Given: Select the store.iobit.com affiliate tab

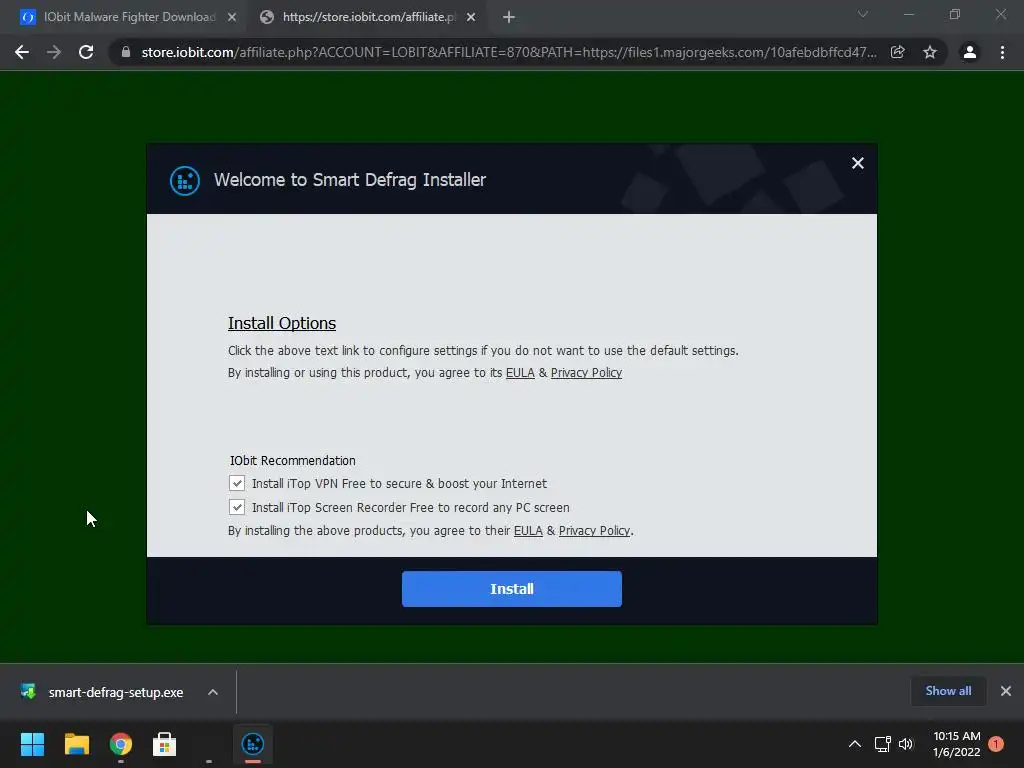Looking at the screenshot, I should (x=369, y=17).
